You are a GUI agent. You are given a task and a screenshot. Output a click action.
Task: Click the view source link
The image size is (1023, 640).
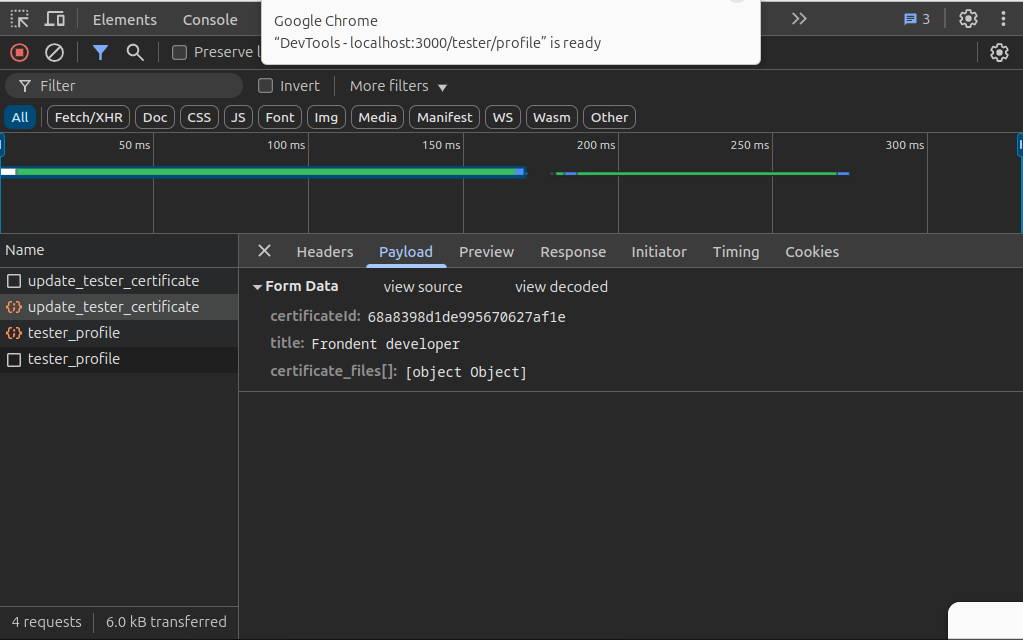[423, 287]
